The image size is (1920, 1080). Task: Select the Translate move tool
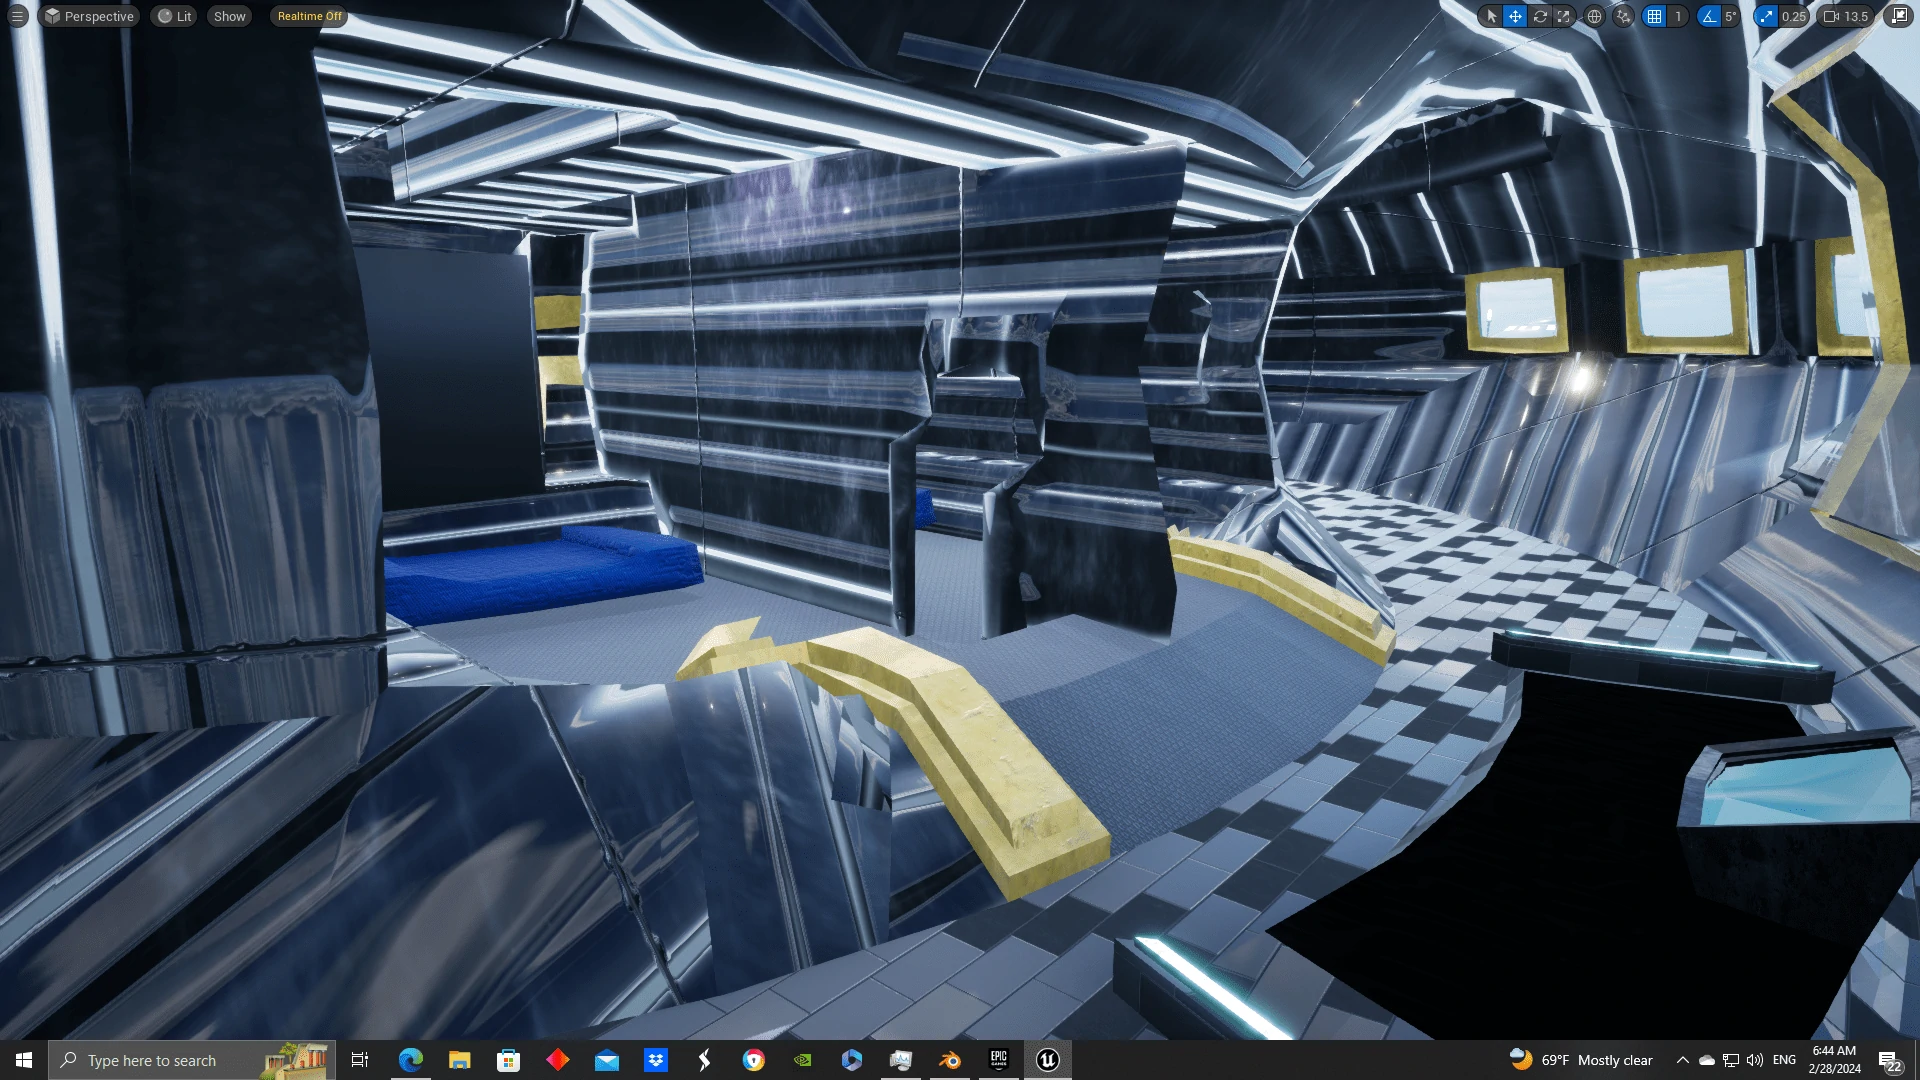pos(1515,16)
